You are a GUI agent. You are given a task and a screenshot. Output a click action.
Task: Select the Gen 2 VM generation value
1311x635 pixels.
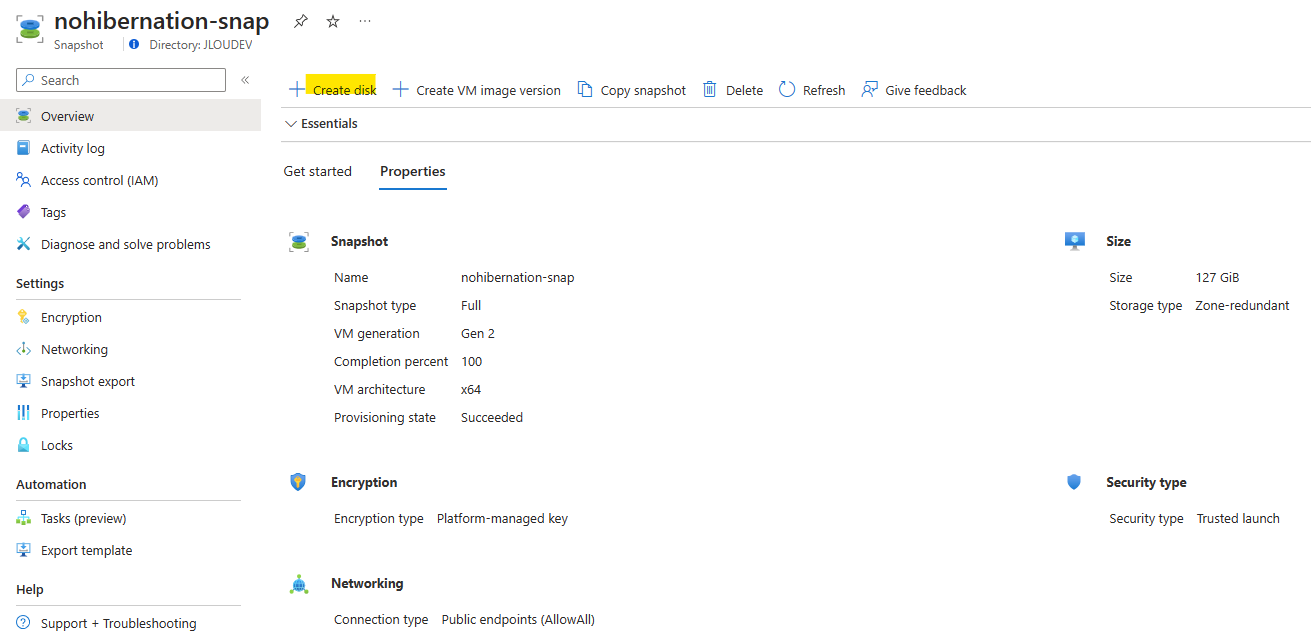478,333
